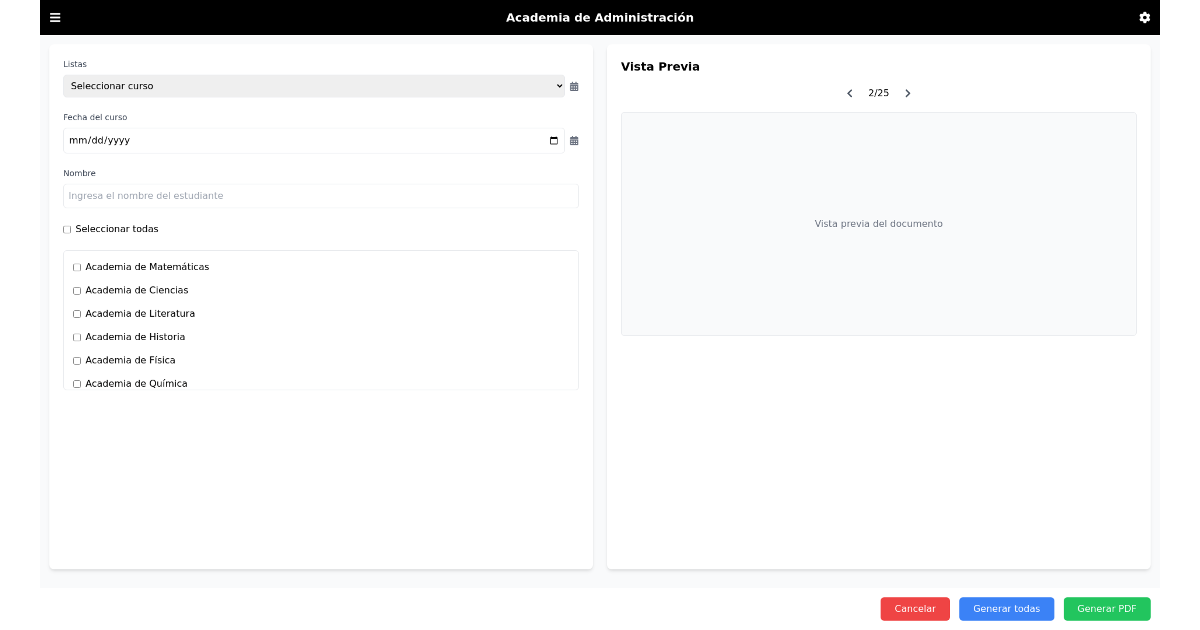Check Academia de Química
The height and width of the screenshot is (630, 1200).
pyautogui.click(x=77, y=383)
